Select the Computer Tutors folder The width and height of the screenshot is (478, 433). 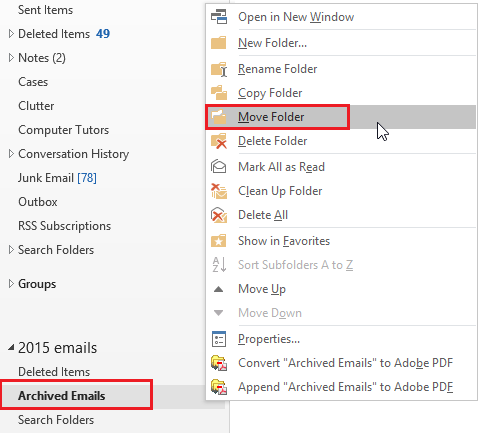64,130
